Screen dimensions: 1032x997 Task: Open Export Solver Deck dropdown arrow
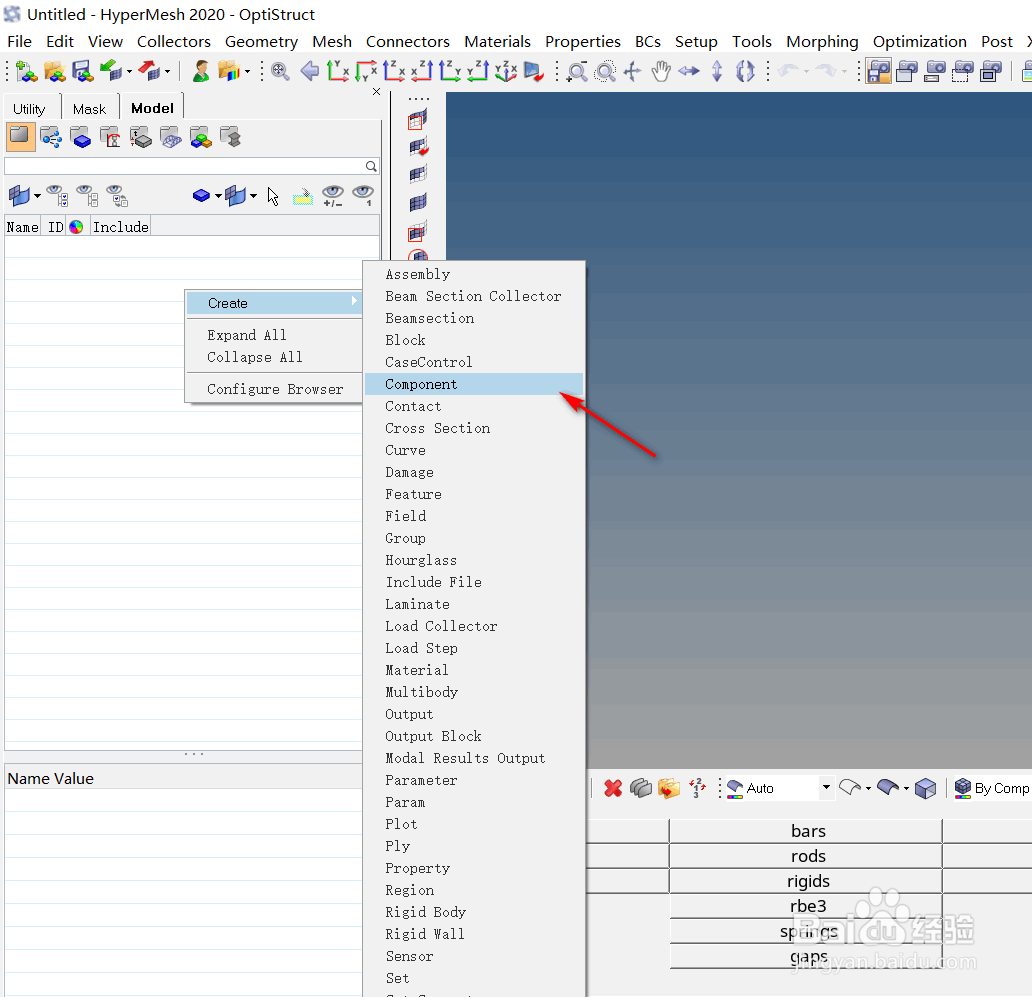(x=168, y=71)
